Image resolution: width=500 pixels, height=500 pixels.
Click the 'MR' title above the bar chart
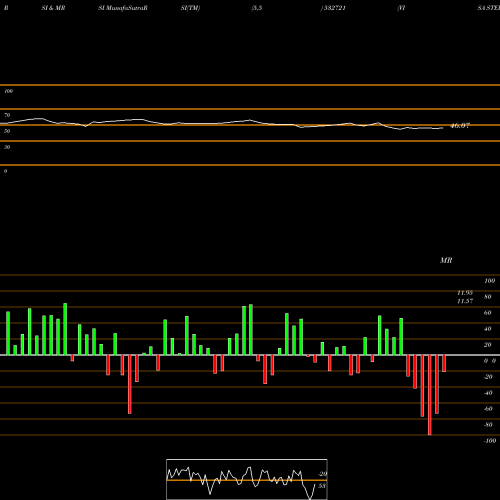point(446,260)
